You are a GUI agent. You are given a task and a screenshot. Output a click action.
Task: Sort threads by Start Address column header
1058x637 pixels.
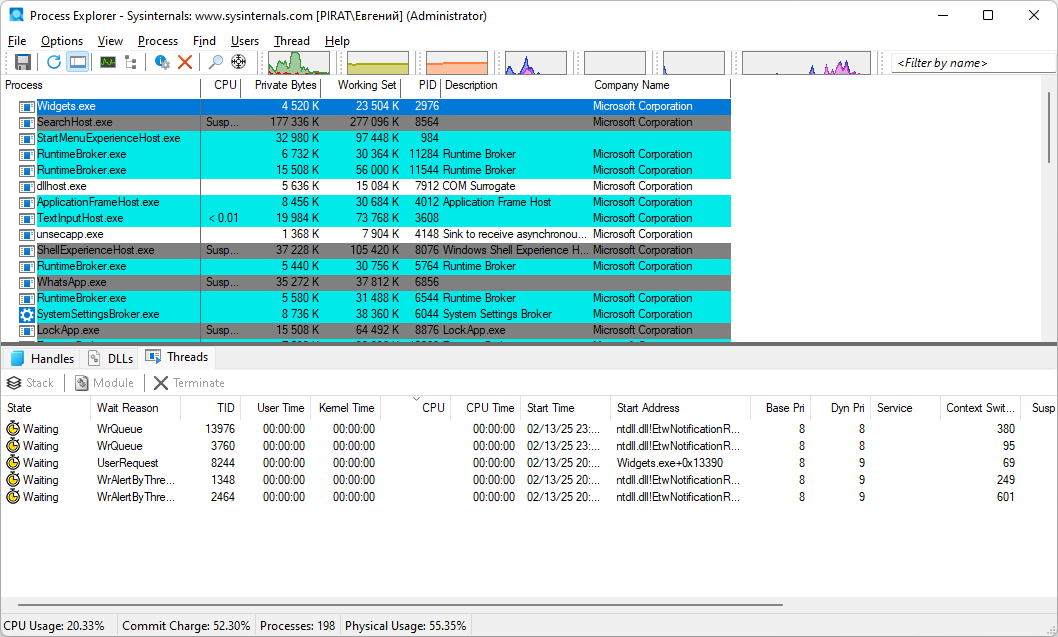click(x=681, y=408)
